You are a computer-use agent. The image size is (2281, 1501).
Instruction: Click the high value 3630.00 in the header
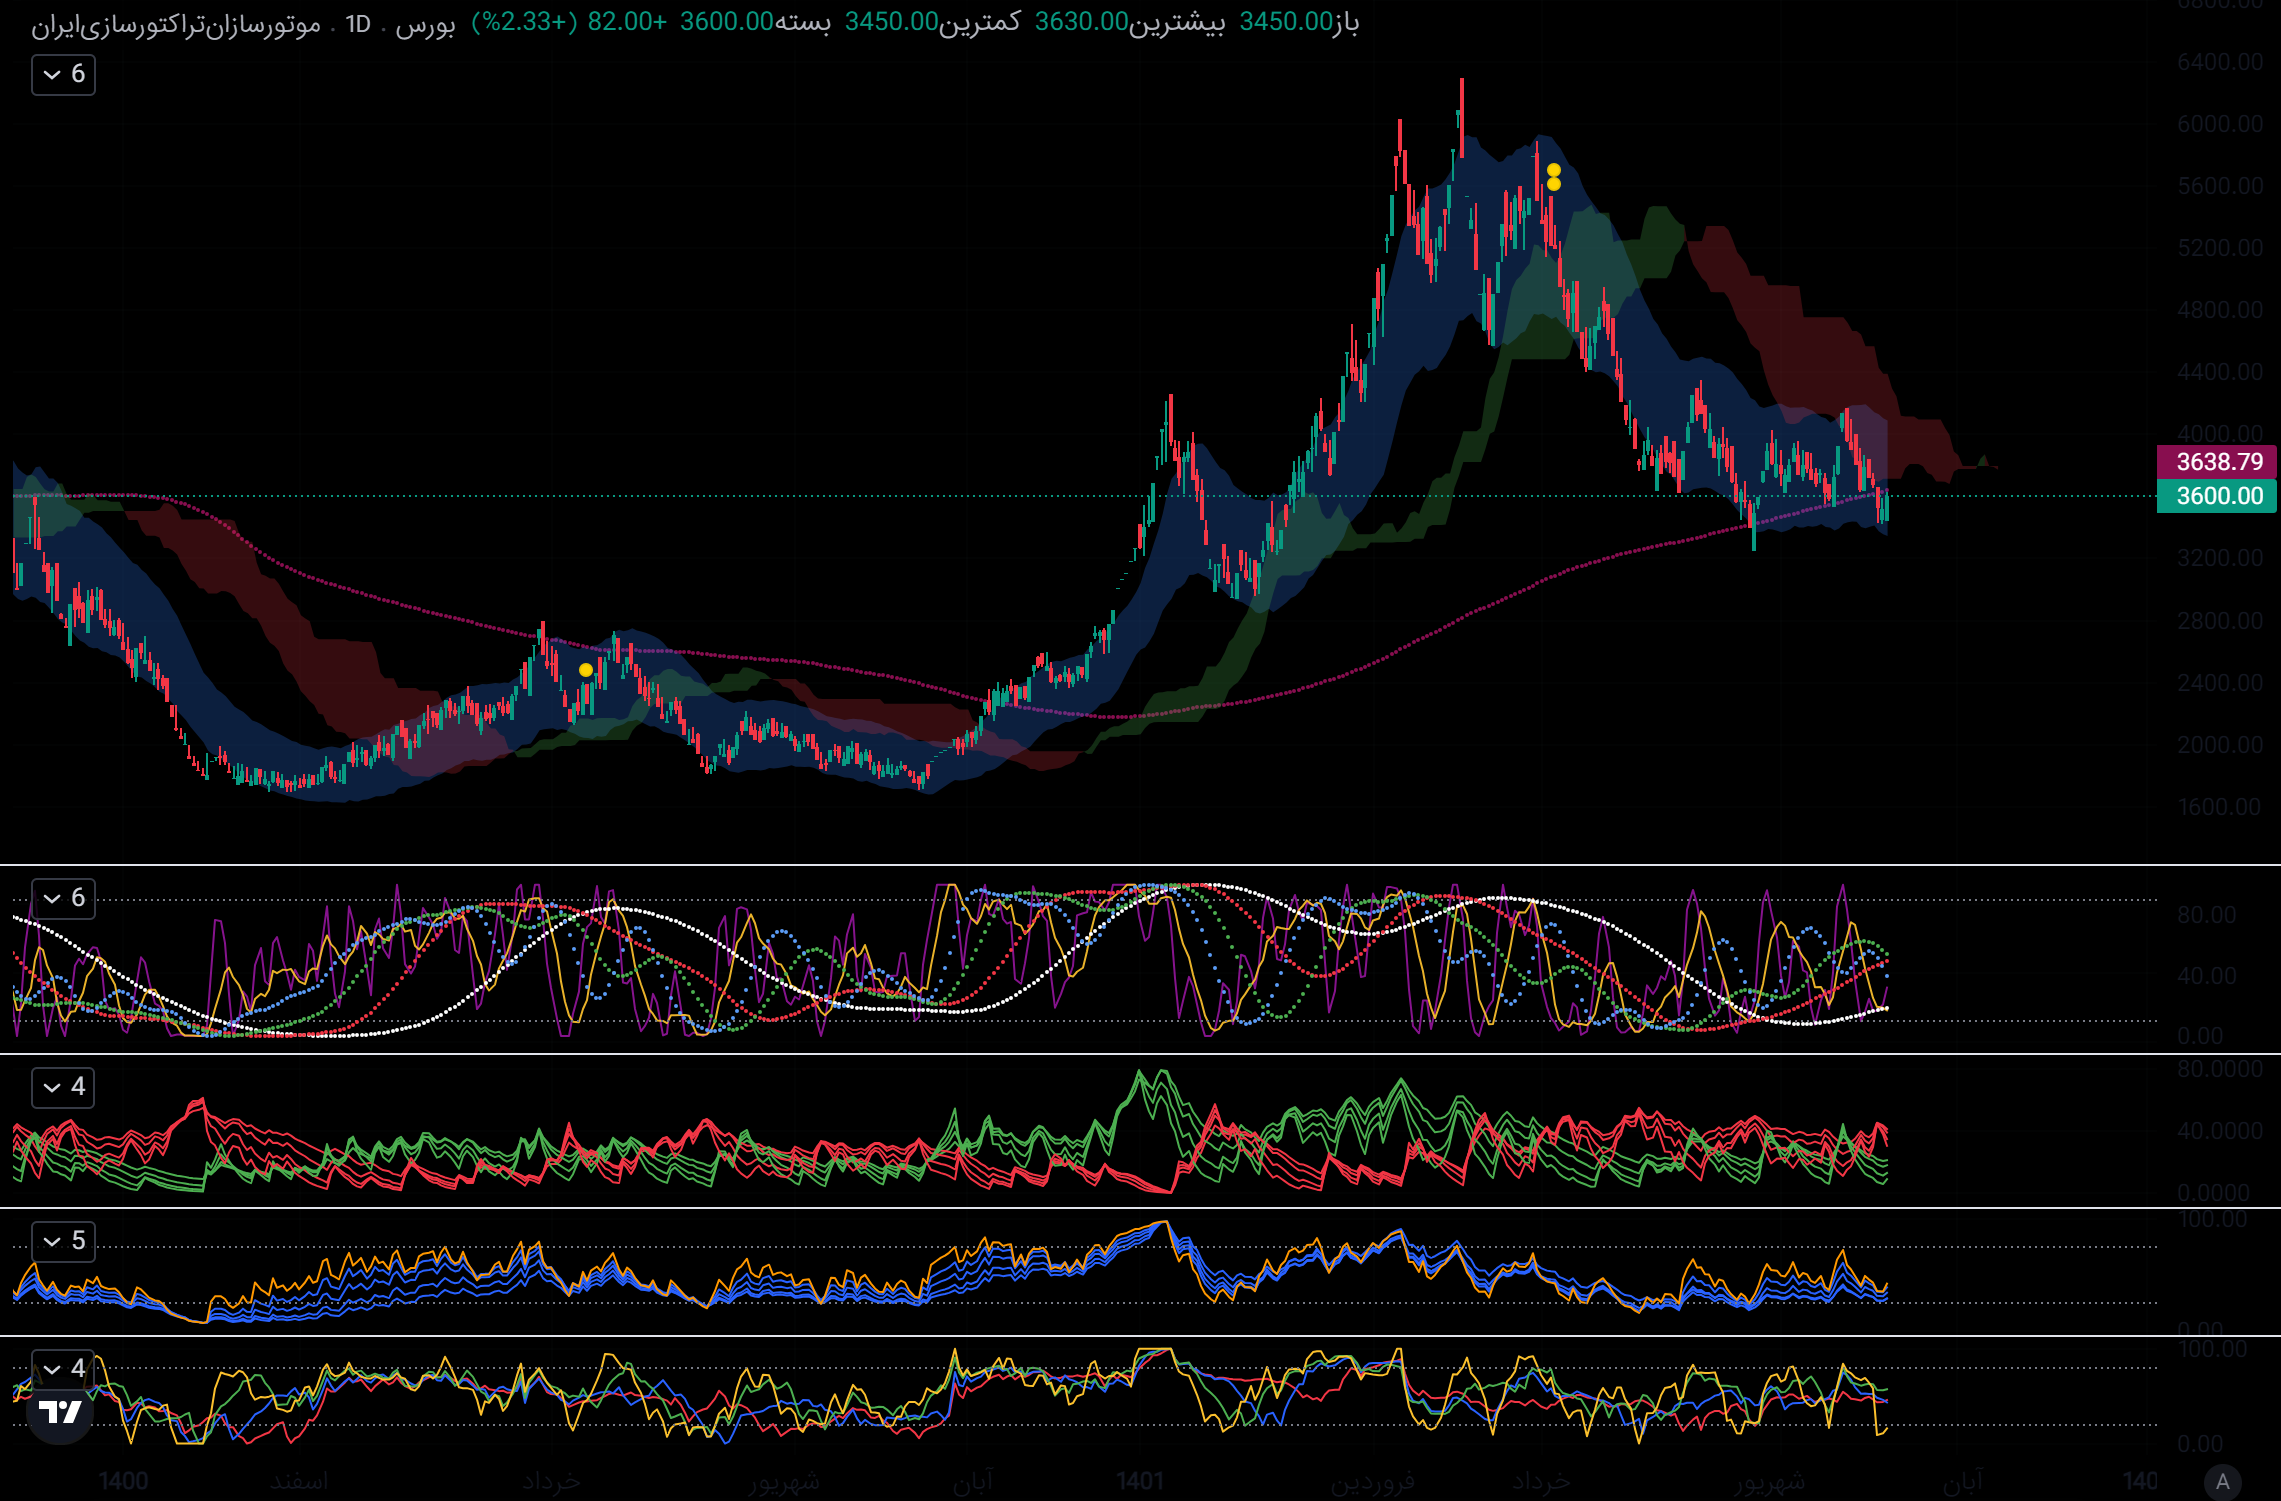(1081, 22)
